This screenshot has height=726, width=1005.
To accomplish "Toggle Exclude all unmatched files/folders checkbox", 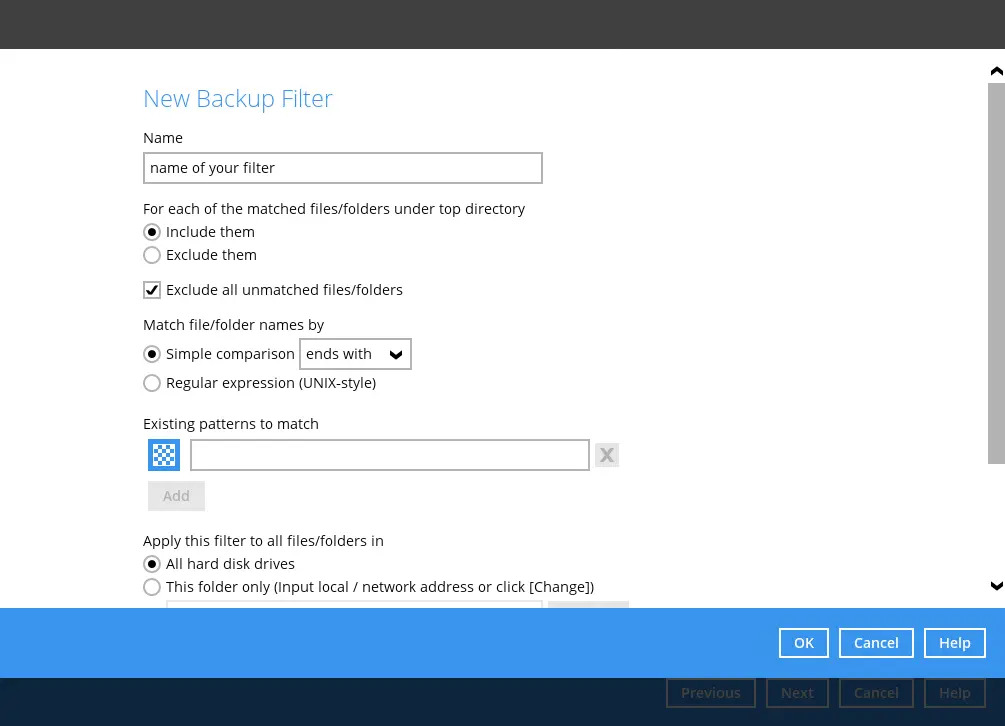I will tap(152, 290).
